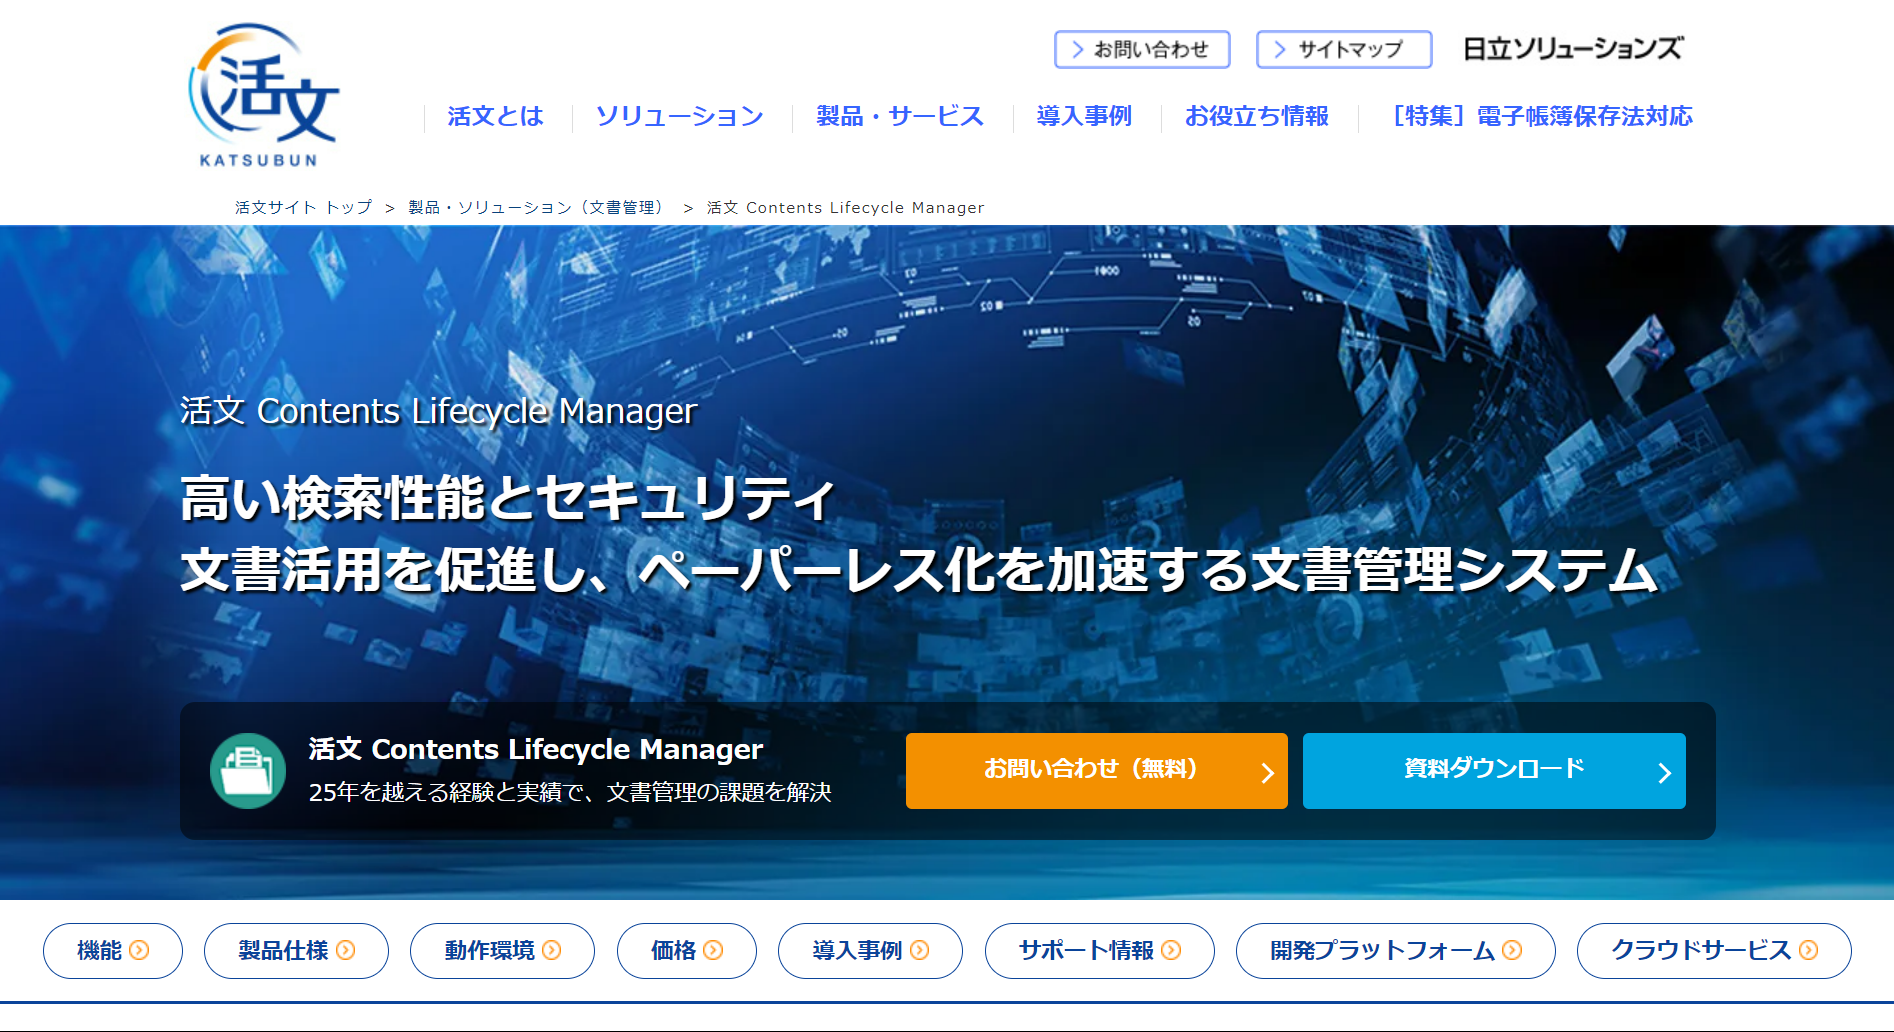Go to お役立ち情報 in navigation
The width and height of the screenshot is (1894, 1032).
(x=1256, y=117)
